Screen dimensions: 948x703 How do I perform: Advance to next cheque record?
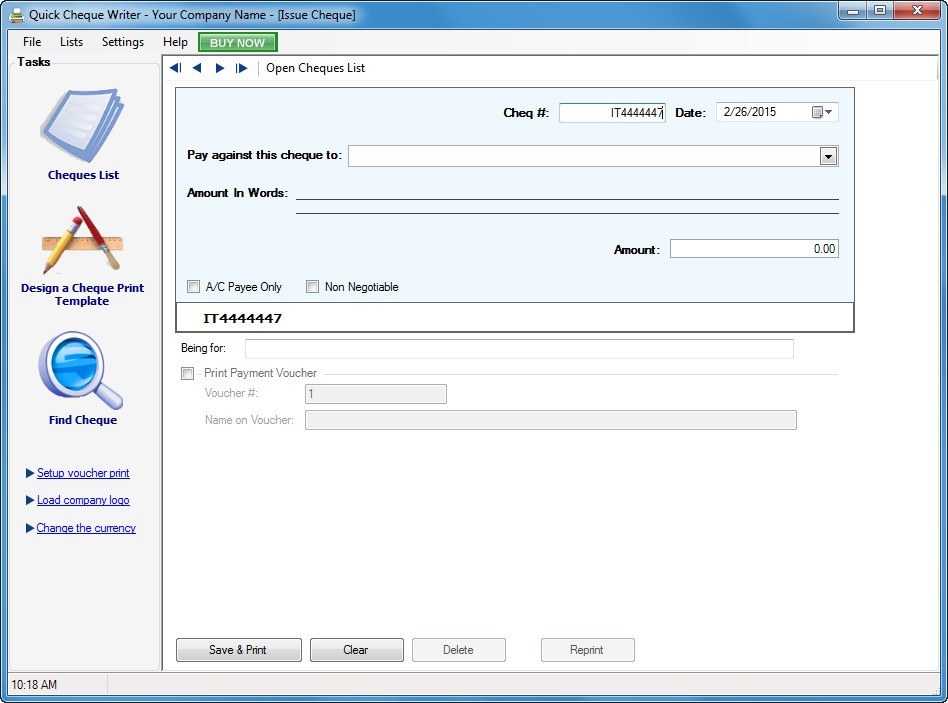click(x=220, y=68)
